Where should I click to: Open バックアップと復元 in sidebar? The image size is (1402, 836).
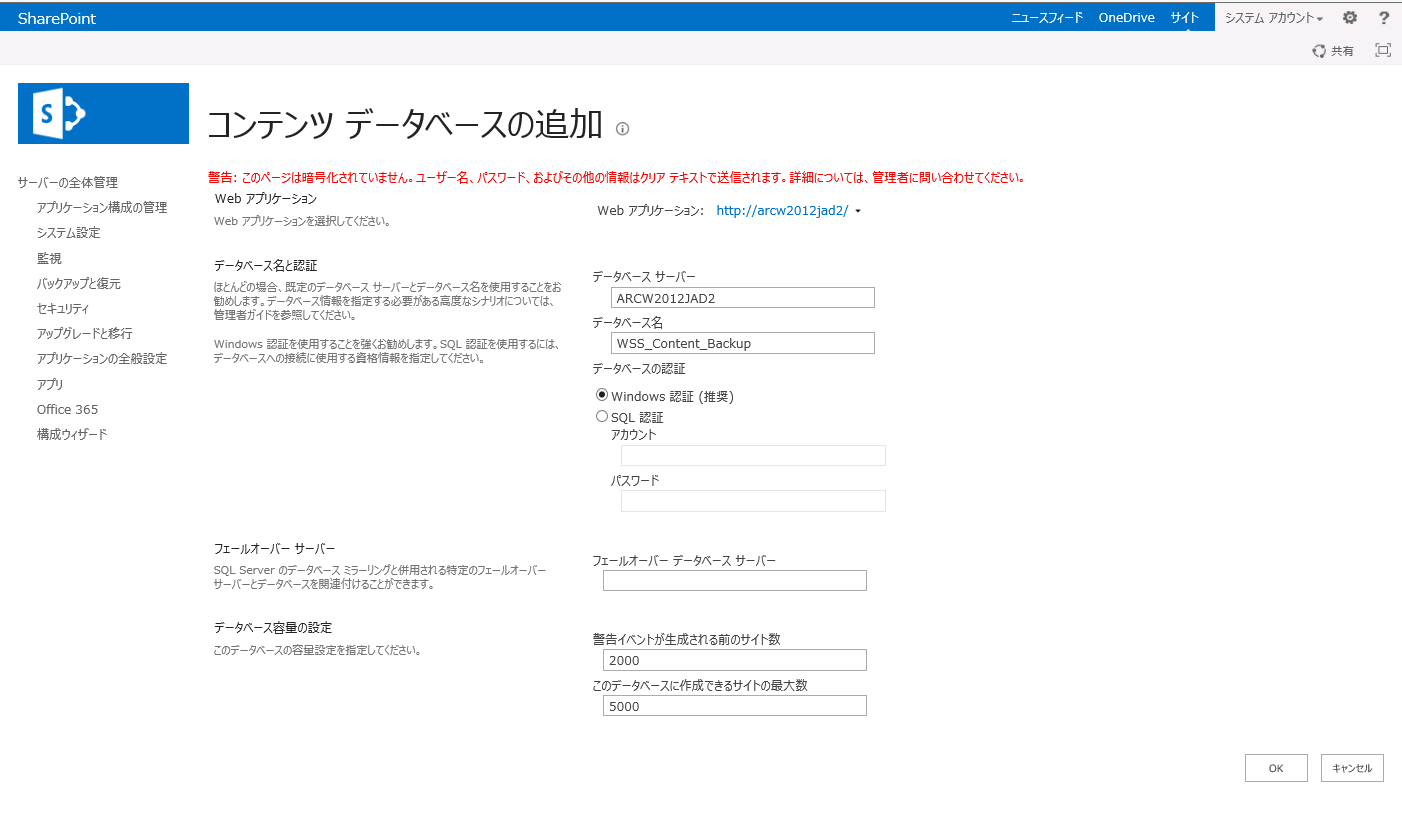click(x=79, y=283)
